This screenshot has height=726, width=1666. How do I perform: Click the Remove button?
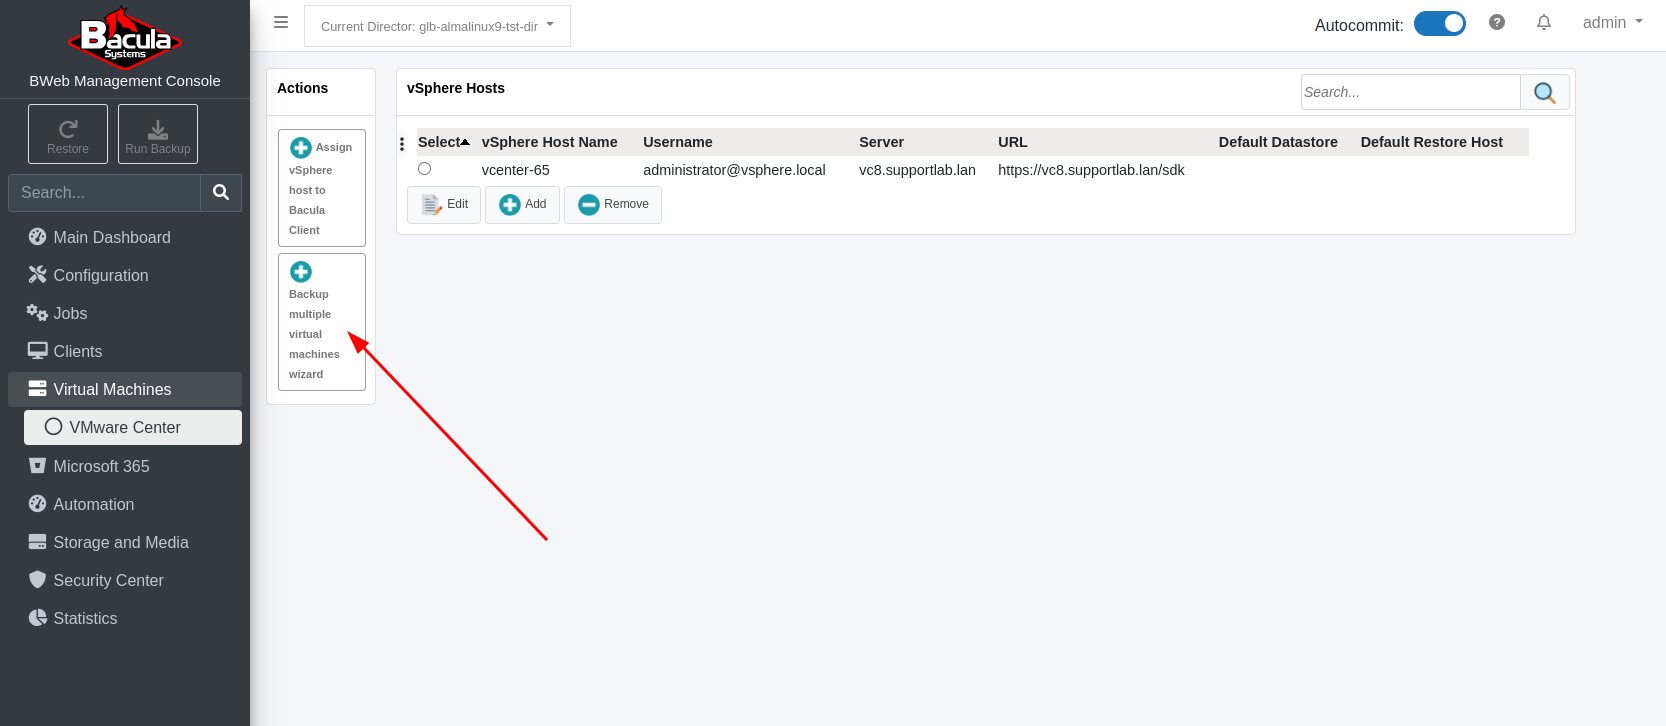pyautogui.click(x=613, y=204)
